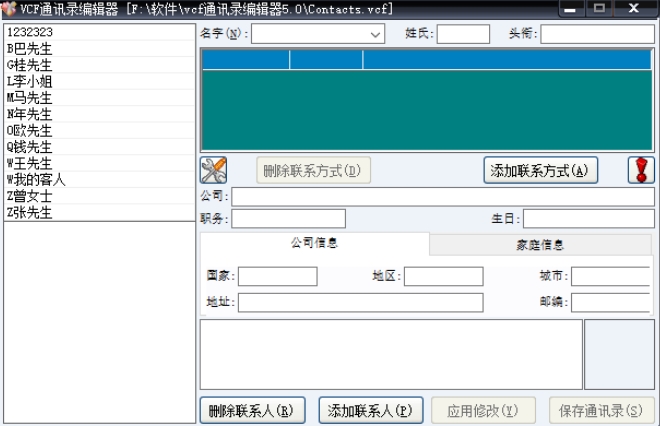Click the 添加联系方式(A) button
Screen dimensions: 660x426
pos(540,170)
